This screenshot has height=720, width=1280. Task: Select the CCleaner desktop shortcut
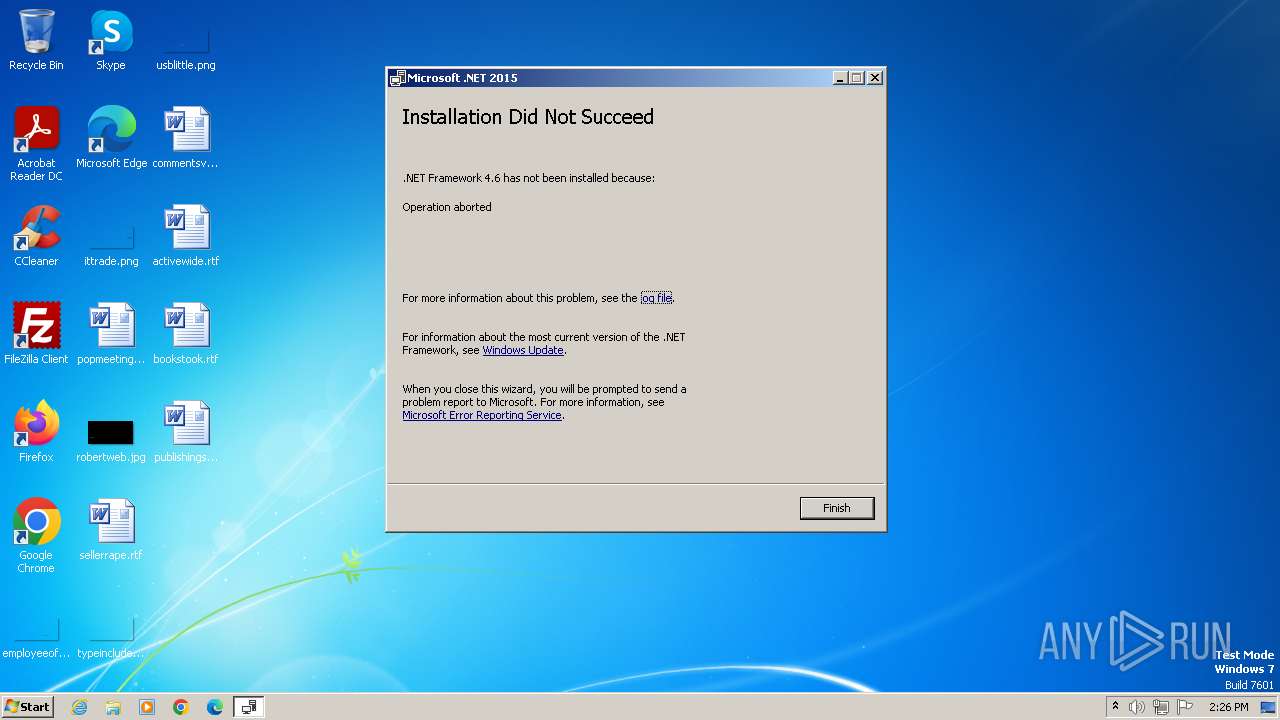(x=36, y=236)
